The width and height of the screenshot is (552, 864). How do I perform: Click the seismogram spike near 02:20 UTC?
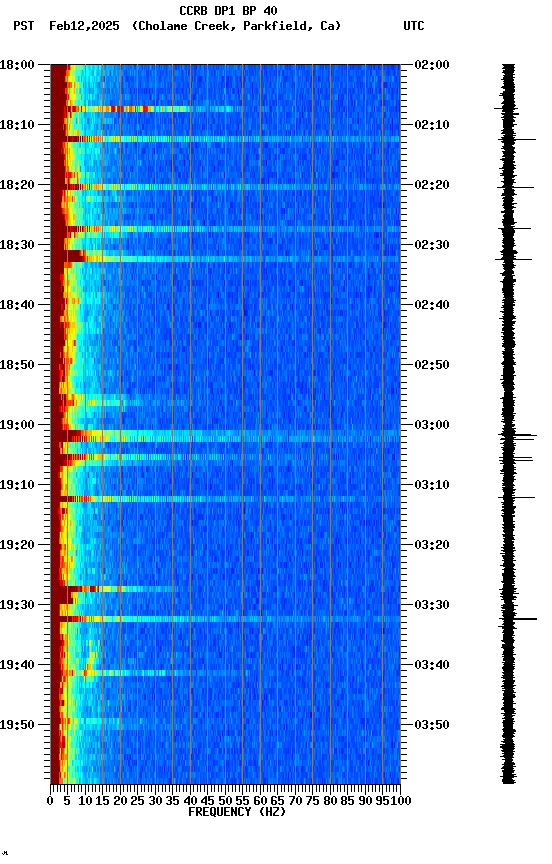(516, 188)
